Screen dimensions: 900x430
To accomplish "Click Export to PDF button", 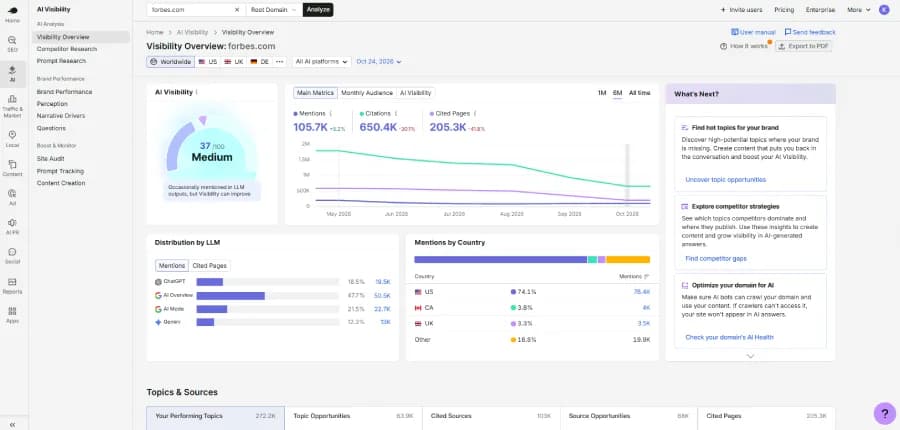I will [803, 46].
